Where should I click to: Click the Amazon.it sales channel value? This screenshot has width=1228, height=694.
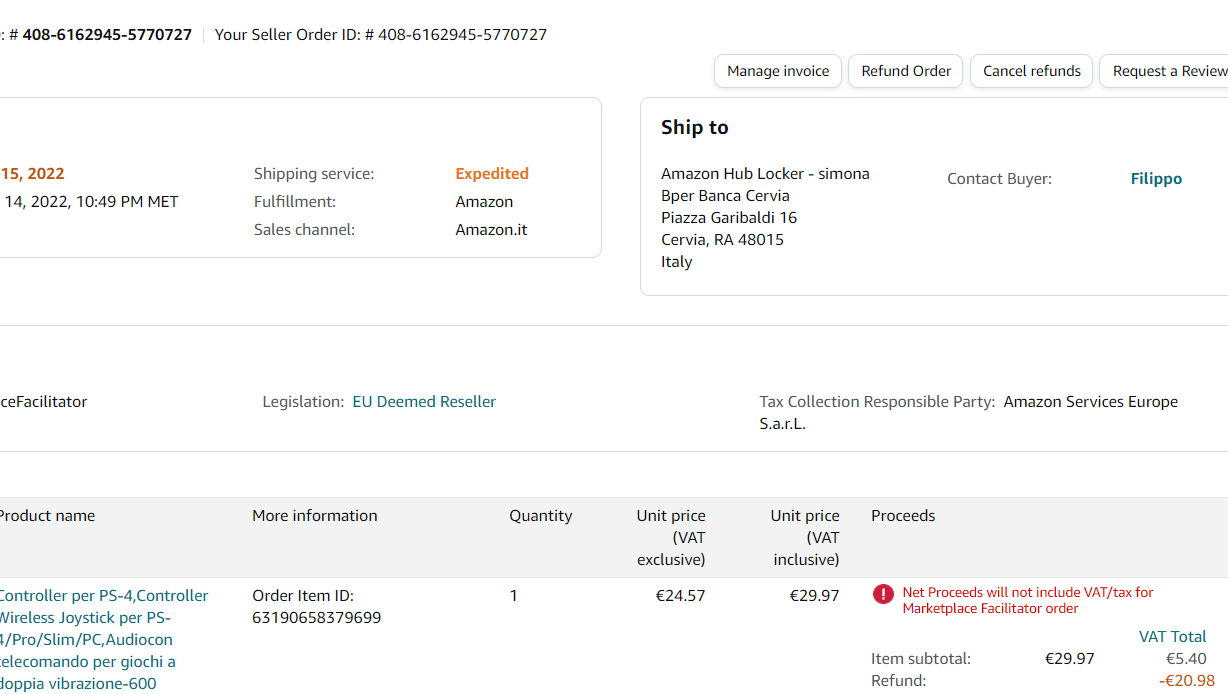tap(491, 230)
